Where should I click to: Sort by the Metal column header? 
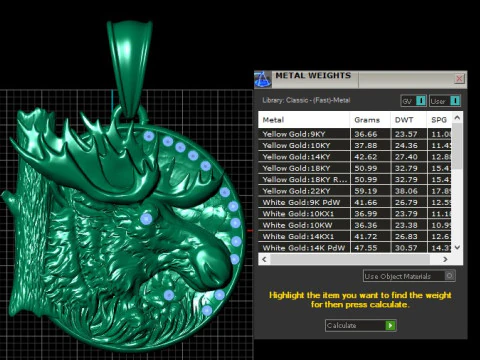[304, 120]
